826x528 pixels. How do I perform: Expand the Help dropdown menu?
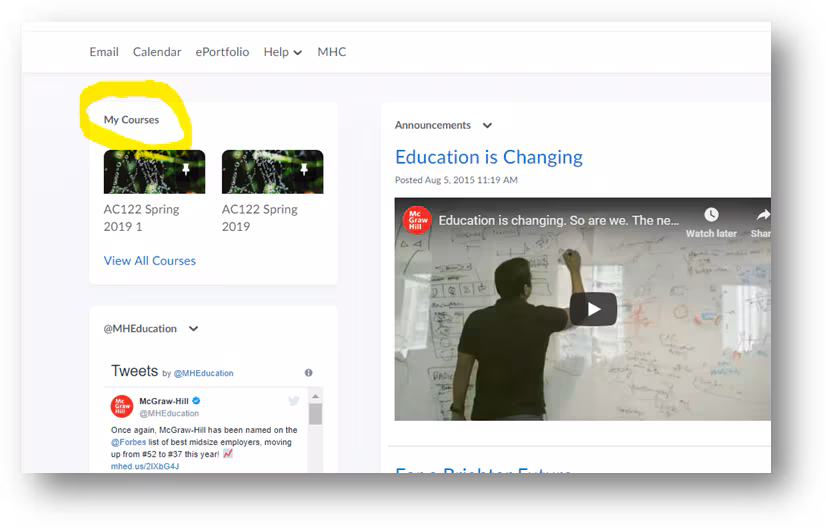[282, 52]
